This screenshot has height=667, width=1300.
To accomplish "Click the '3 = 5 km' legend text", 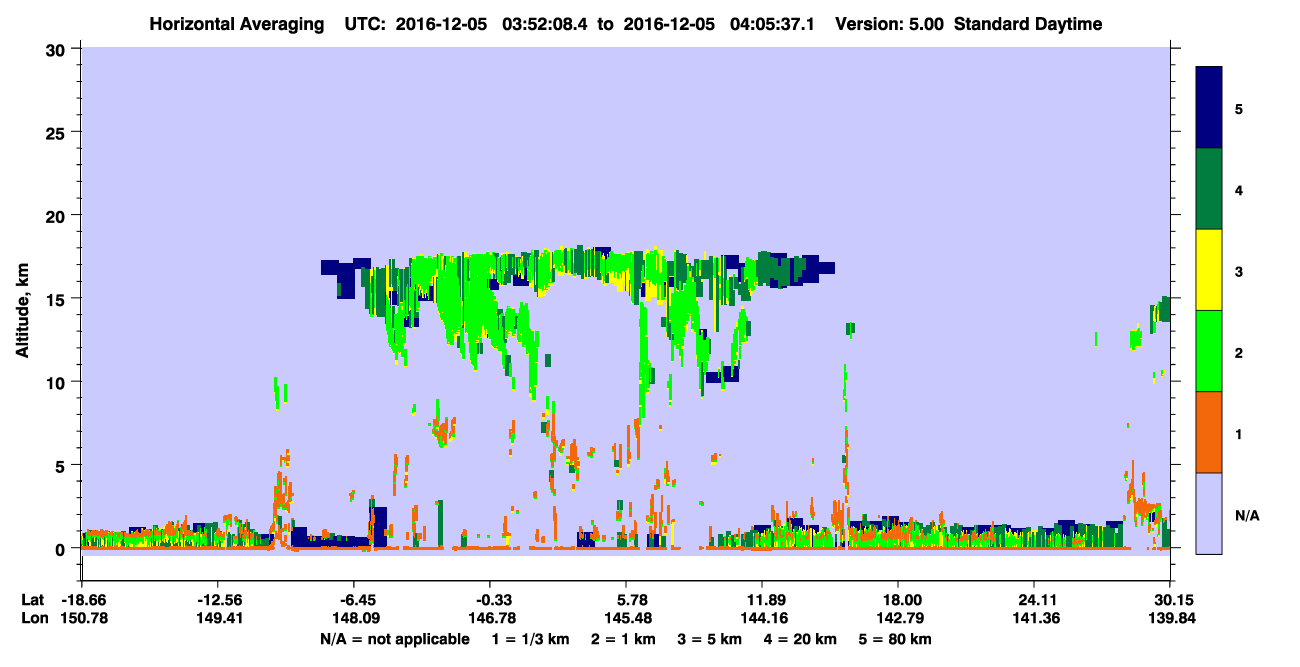I will pyautogui.click(x=710, y=639).
